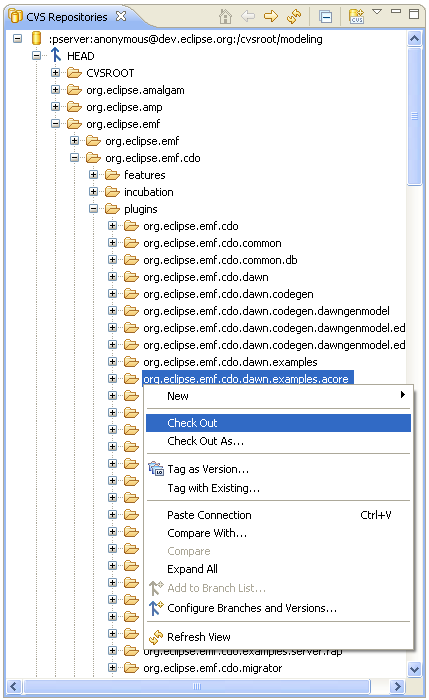Viewport: 429px width, 700px height.
Task: Choose Check Out As... menu entry
Action: (x=278, y=441)
